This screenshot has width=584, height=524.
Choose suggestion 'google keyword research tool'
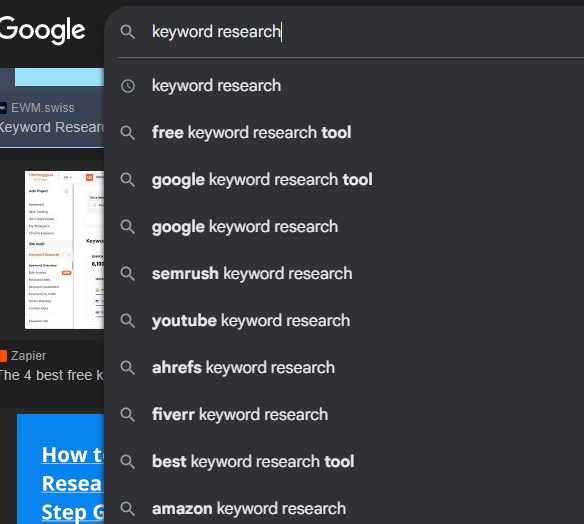pos(345,180)
